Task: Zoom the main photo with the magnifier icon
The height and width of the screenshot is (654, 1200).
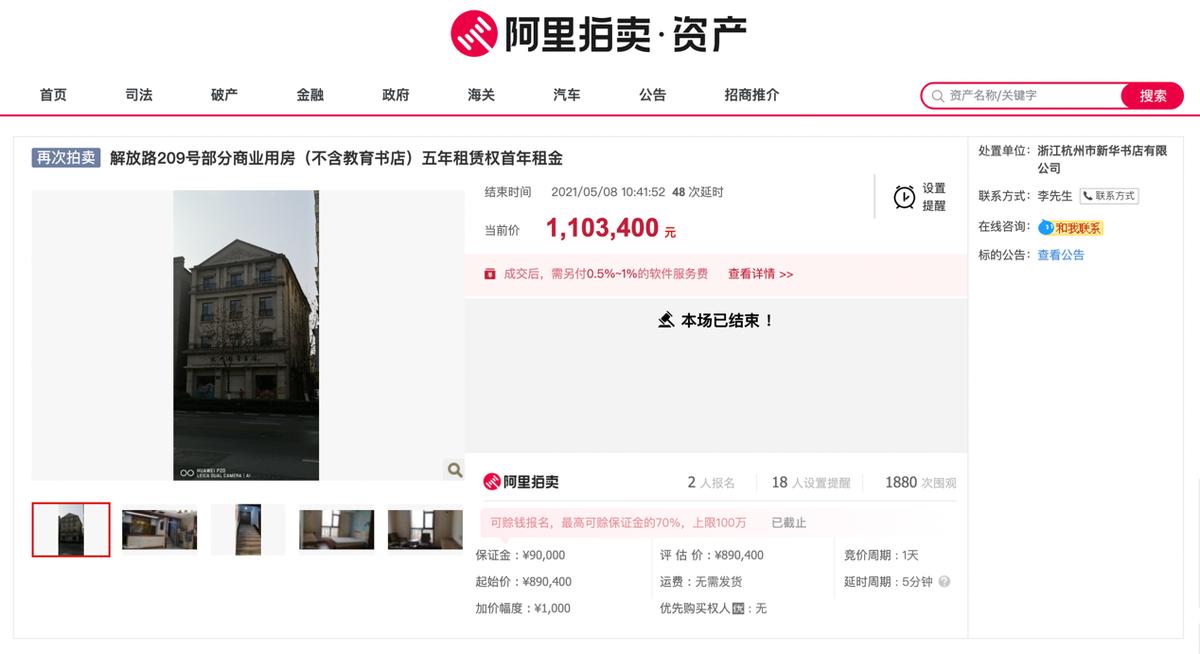Action: click(454, 469)
